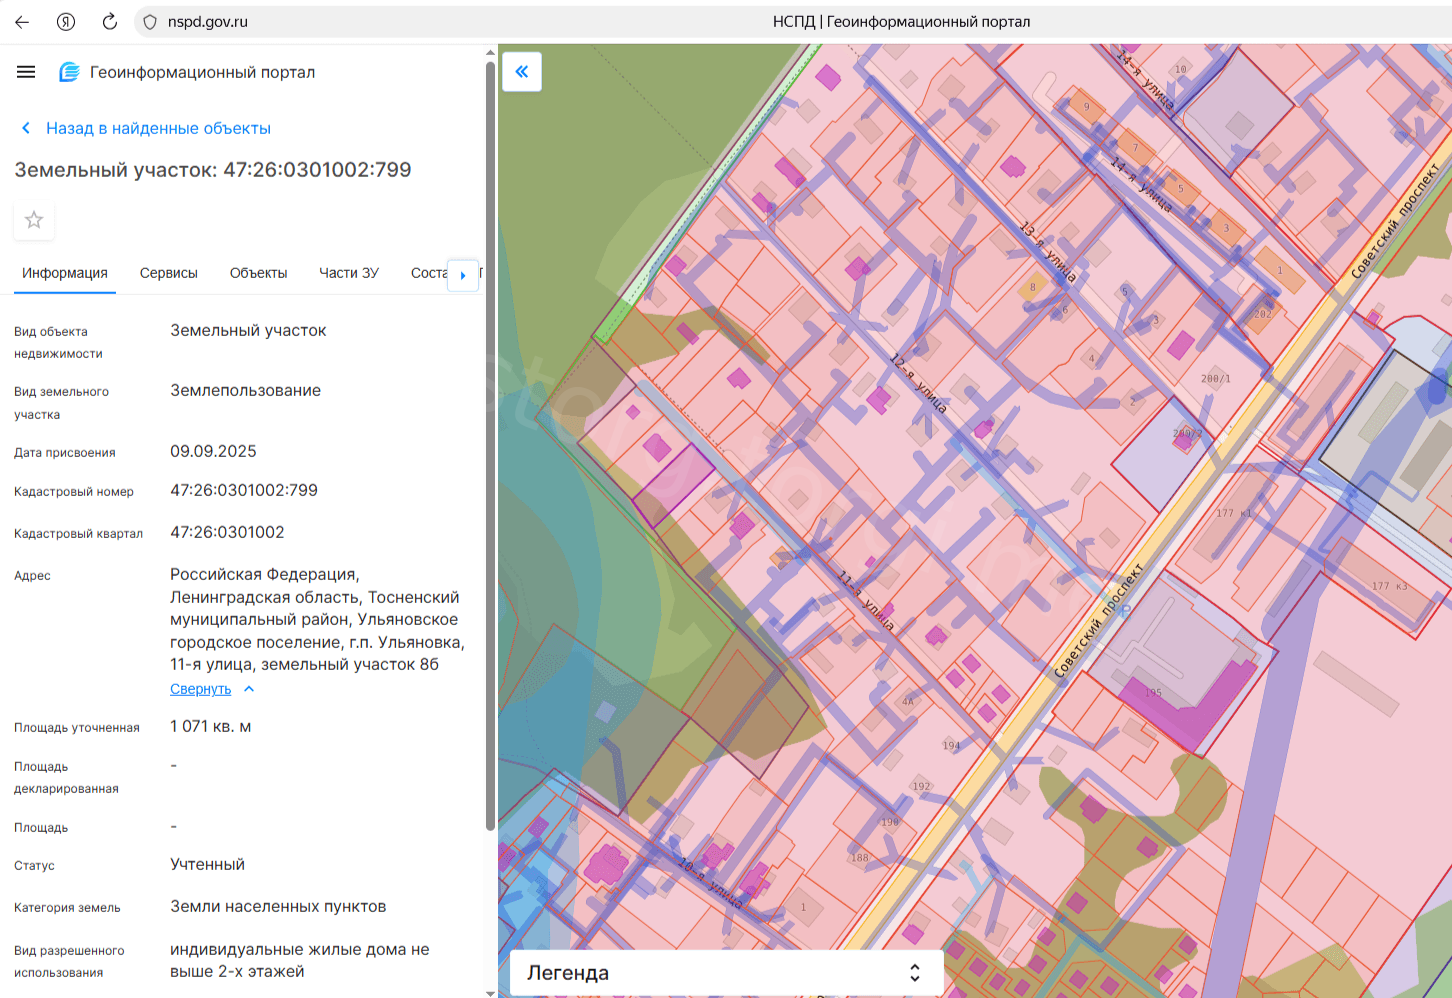This screenshot has width=1452, height=998.
Task: Open site security info shield icon
Action: pyautogui.click(x=150, y=21)
